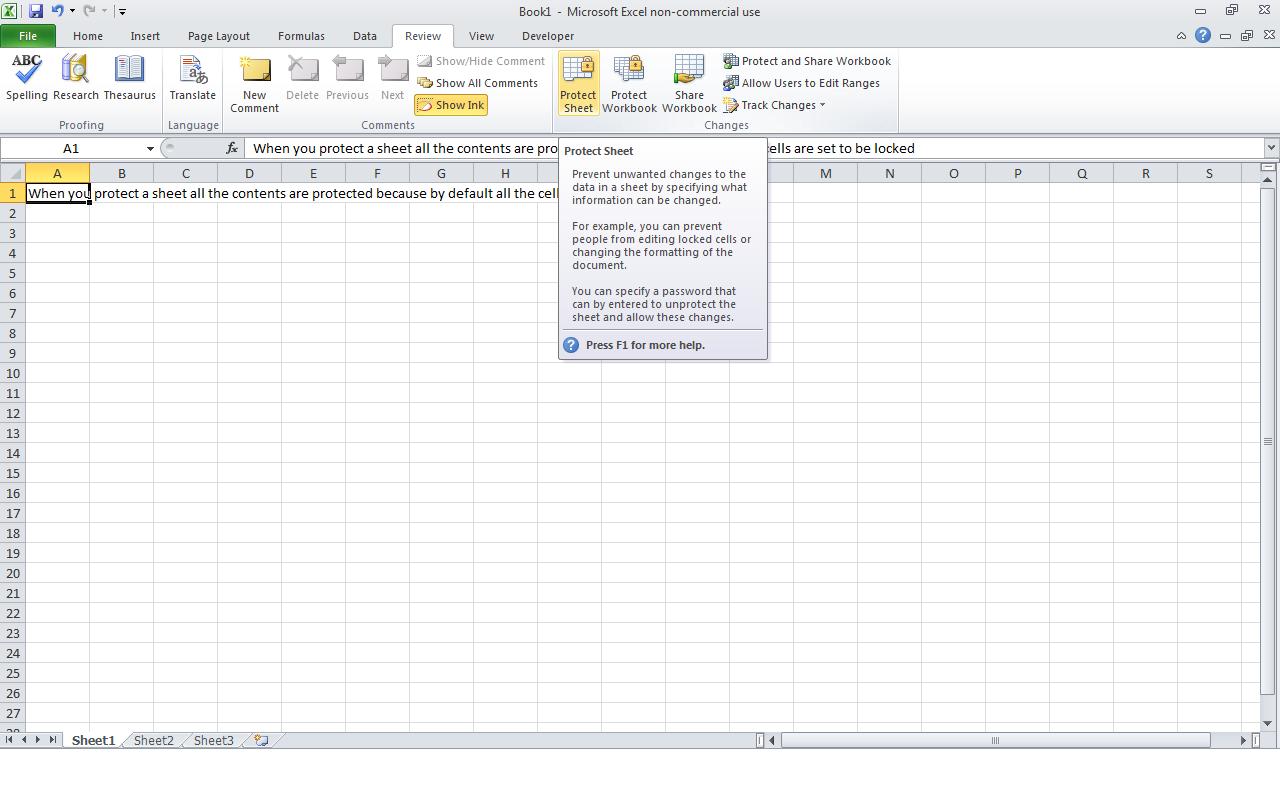Screen dimensions: 1280x800
Task: Click Protect Workbook
Action: pyautogui.click(x=629, y=82)
